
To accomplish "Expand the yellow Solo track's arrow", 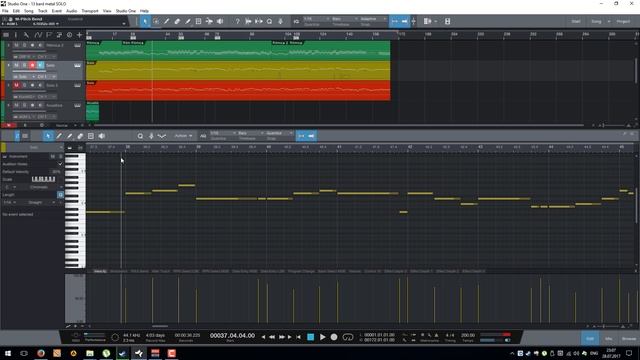I will coord(9,65).
